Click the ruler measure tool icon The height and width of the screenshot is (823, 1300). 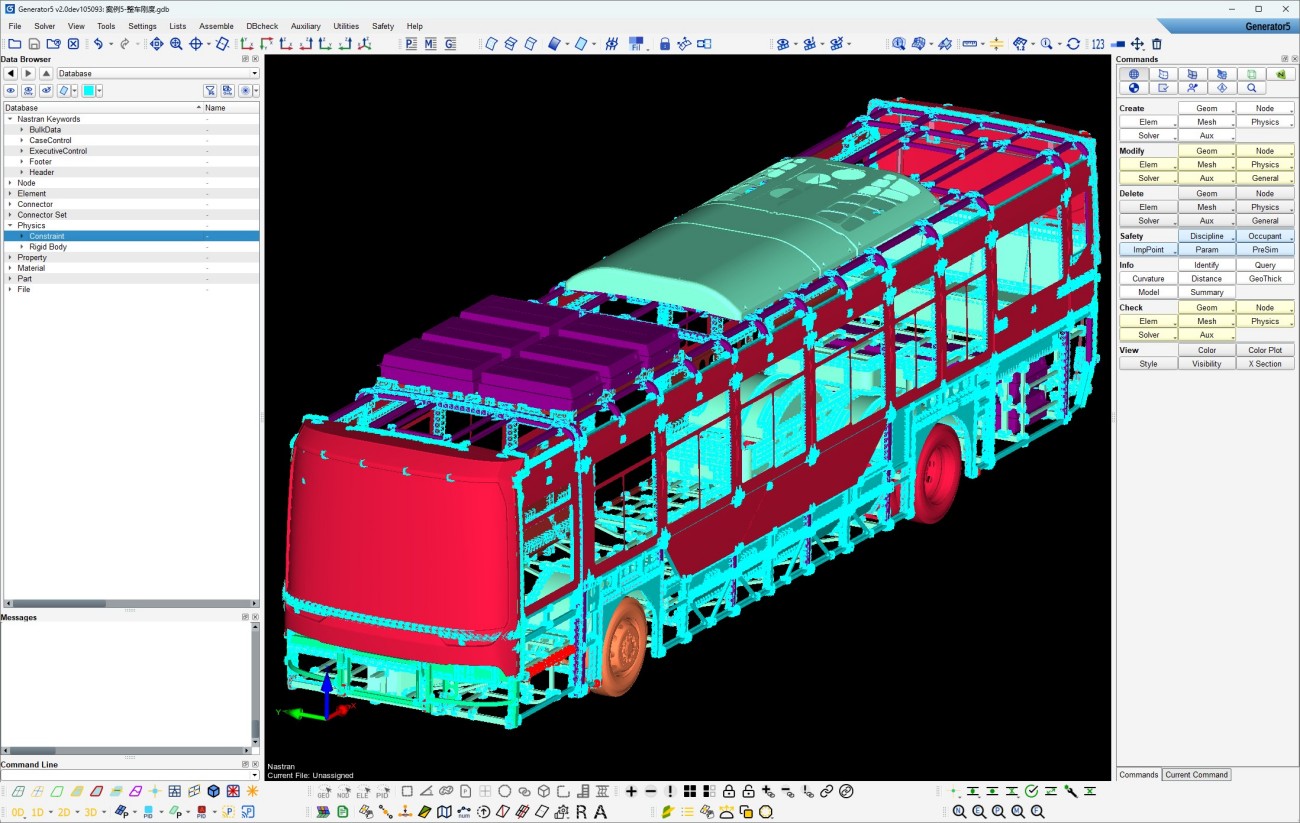coord(968,44)
